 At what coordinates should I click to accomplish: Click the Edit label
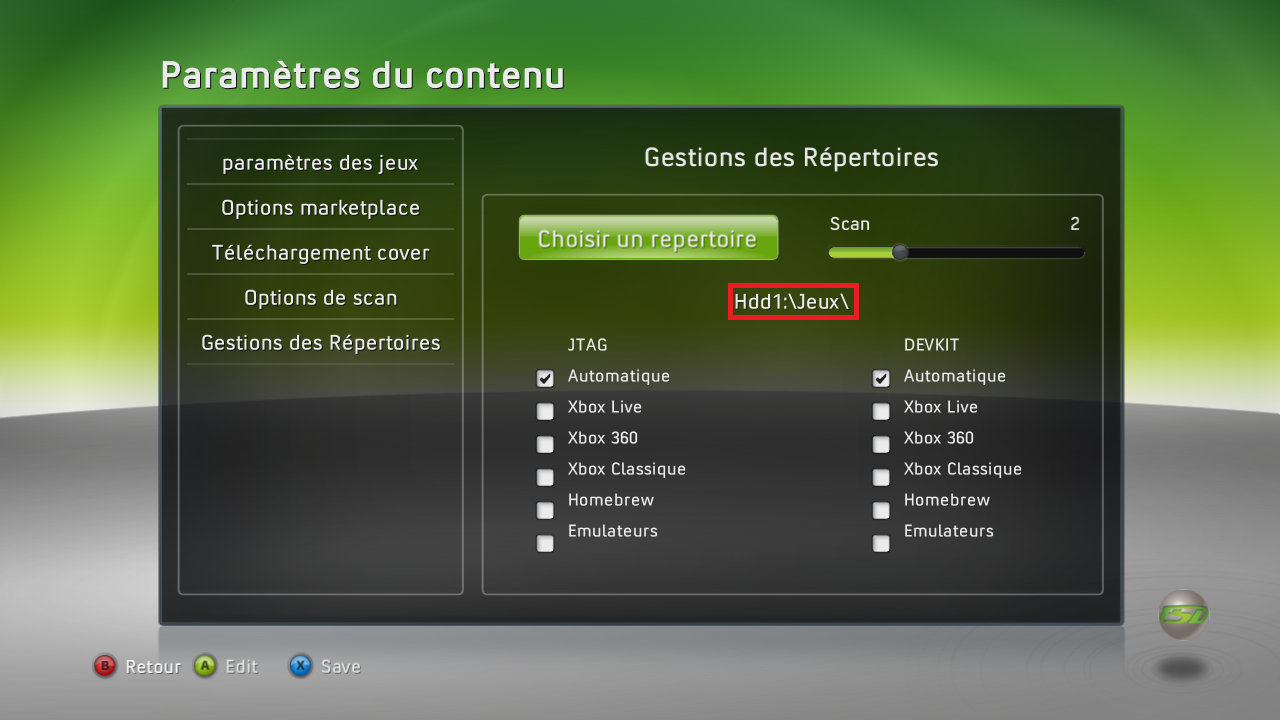[x=241, y=667]
